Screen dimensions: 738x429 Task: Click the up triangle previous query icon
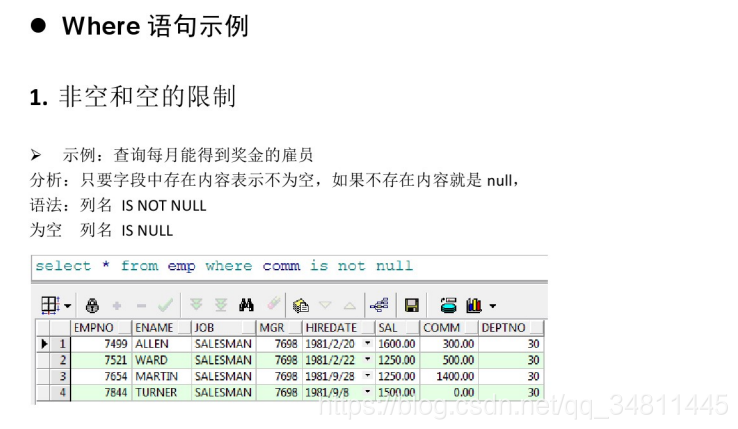click(x=350, y=306)
